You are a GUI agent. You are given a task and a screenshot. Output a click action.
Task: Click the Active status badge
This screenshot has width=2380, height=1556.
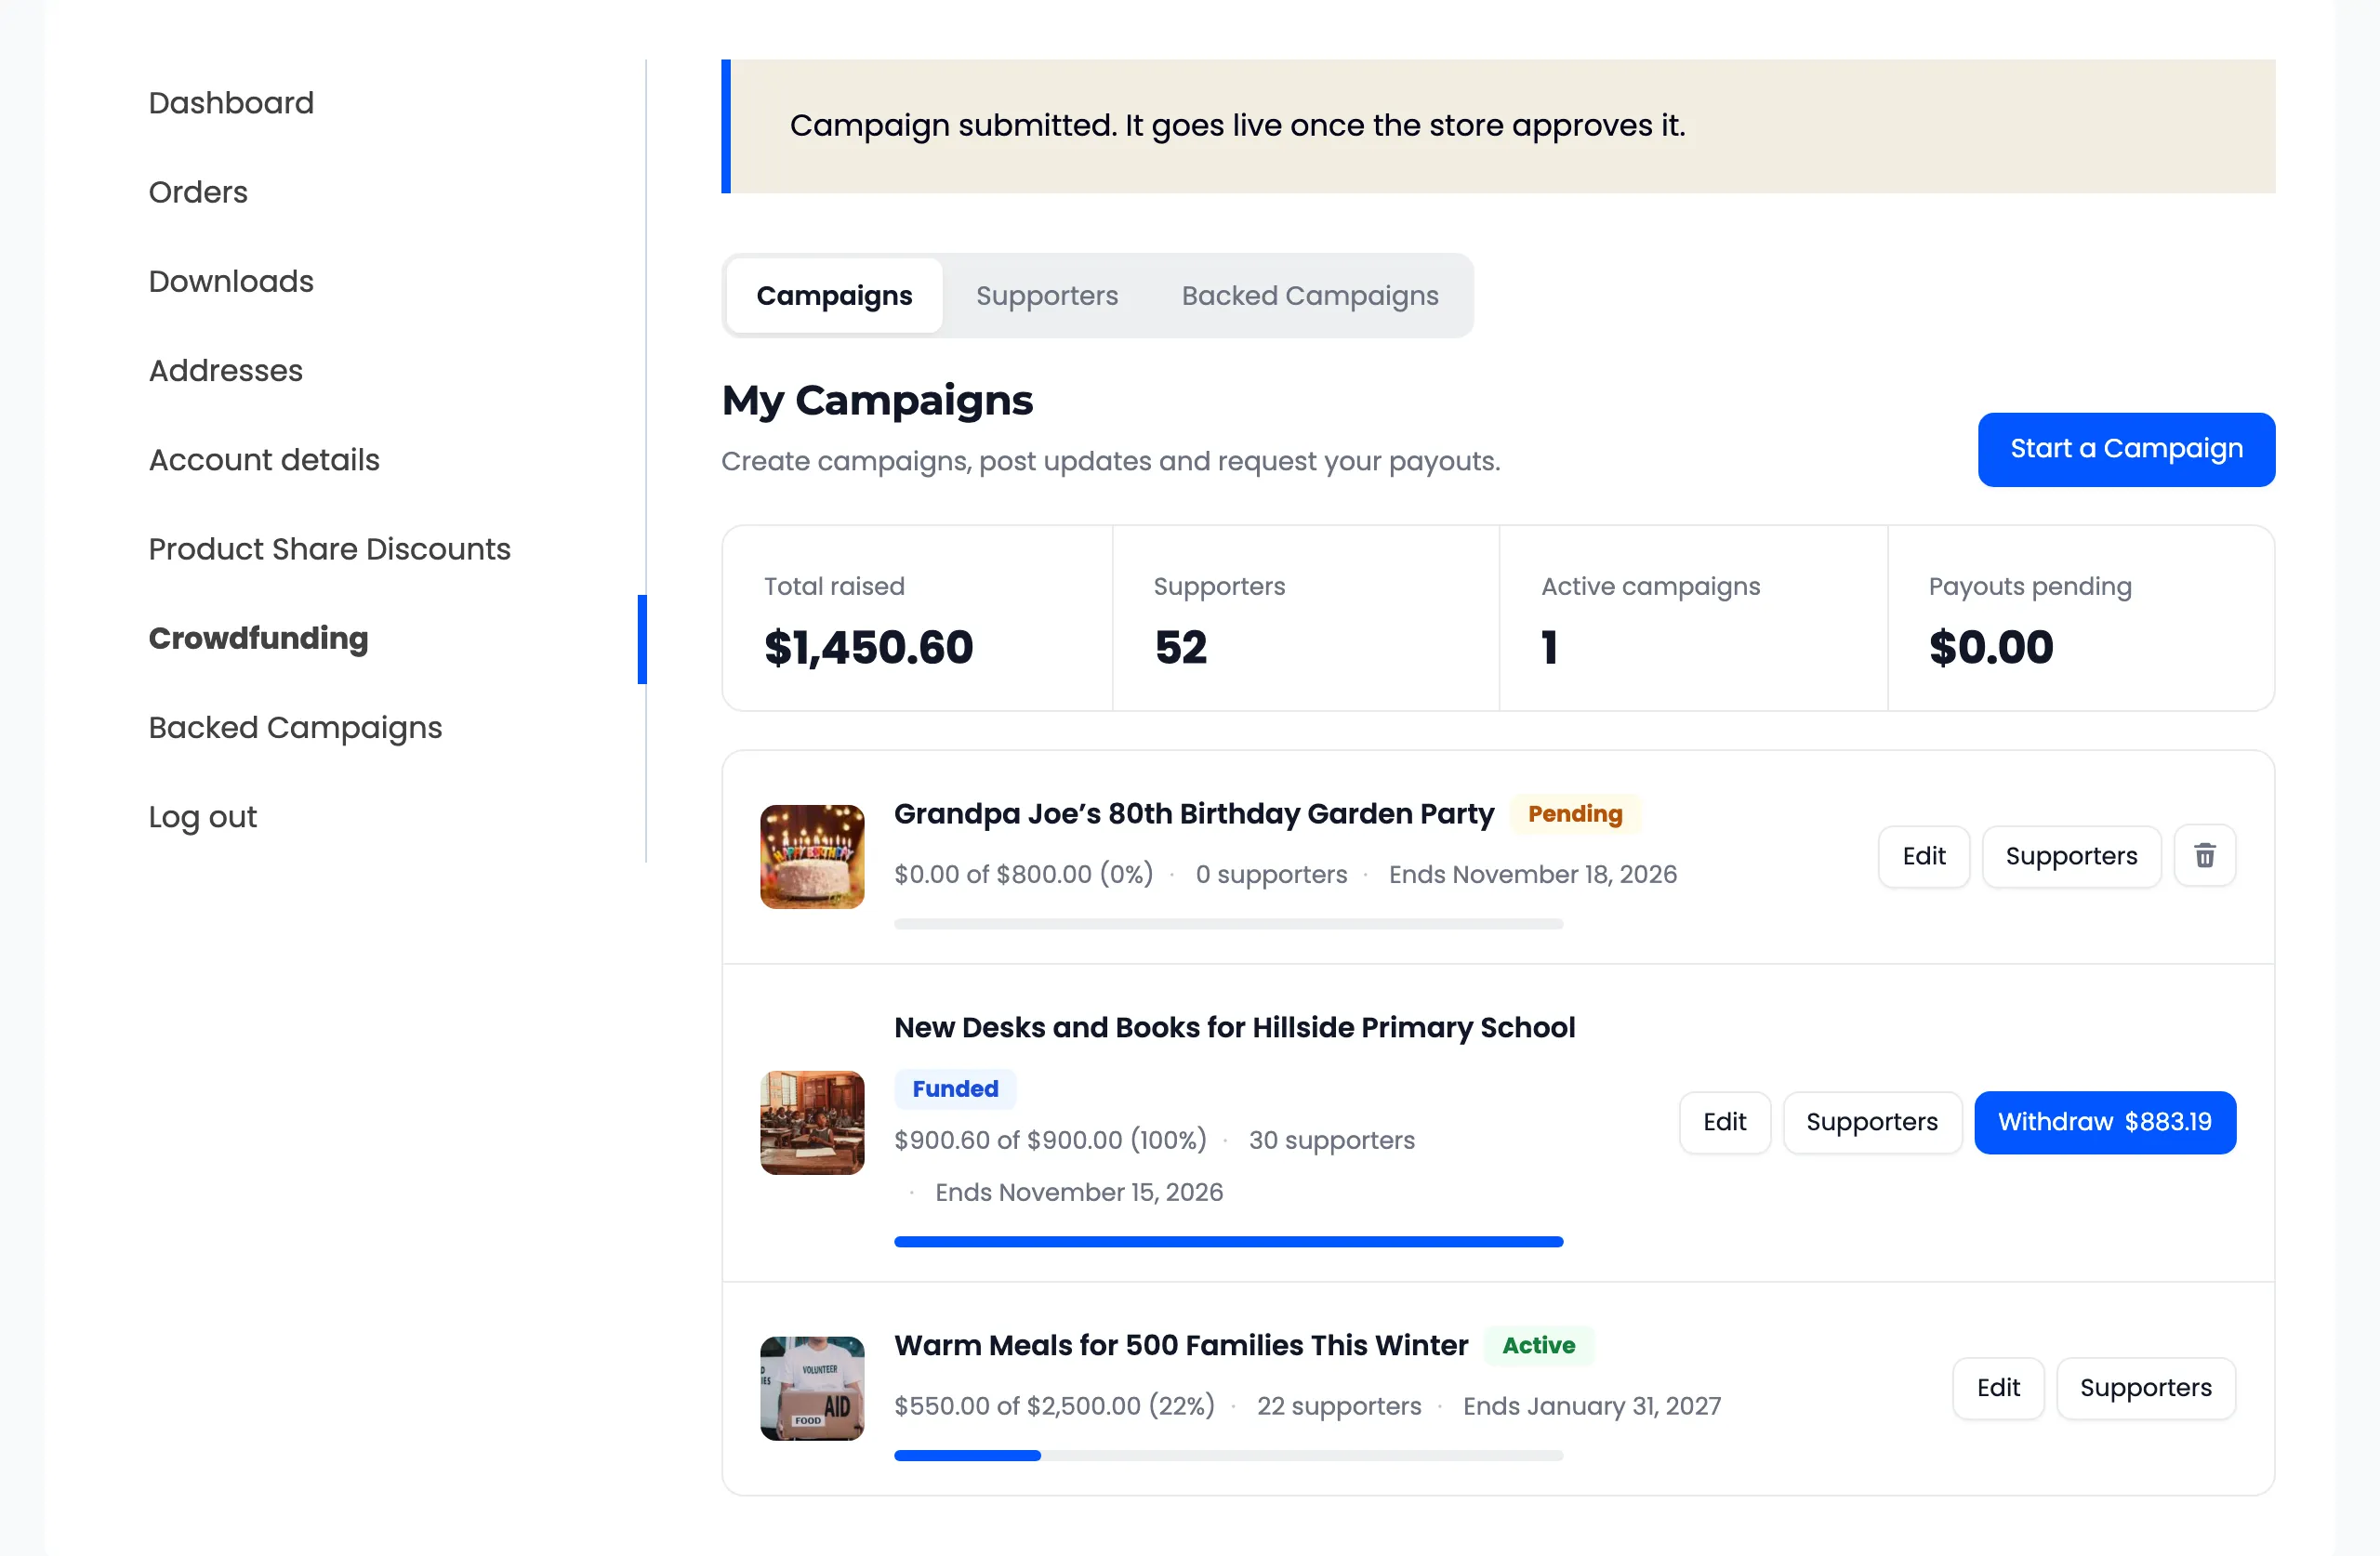pyautogui.click(x=1539, y=1346)
